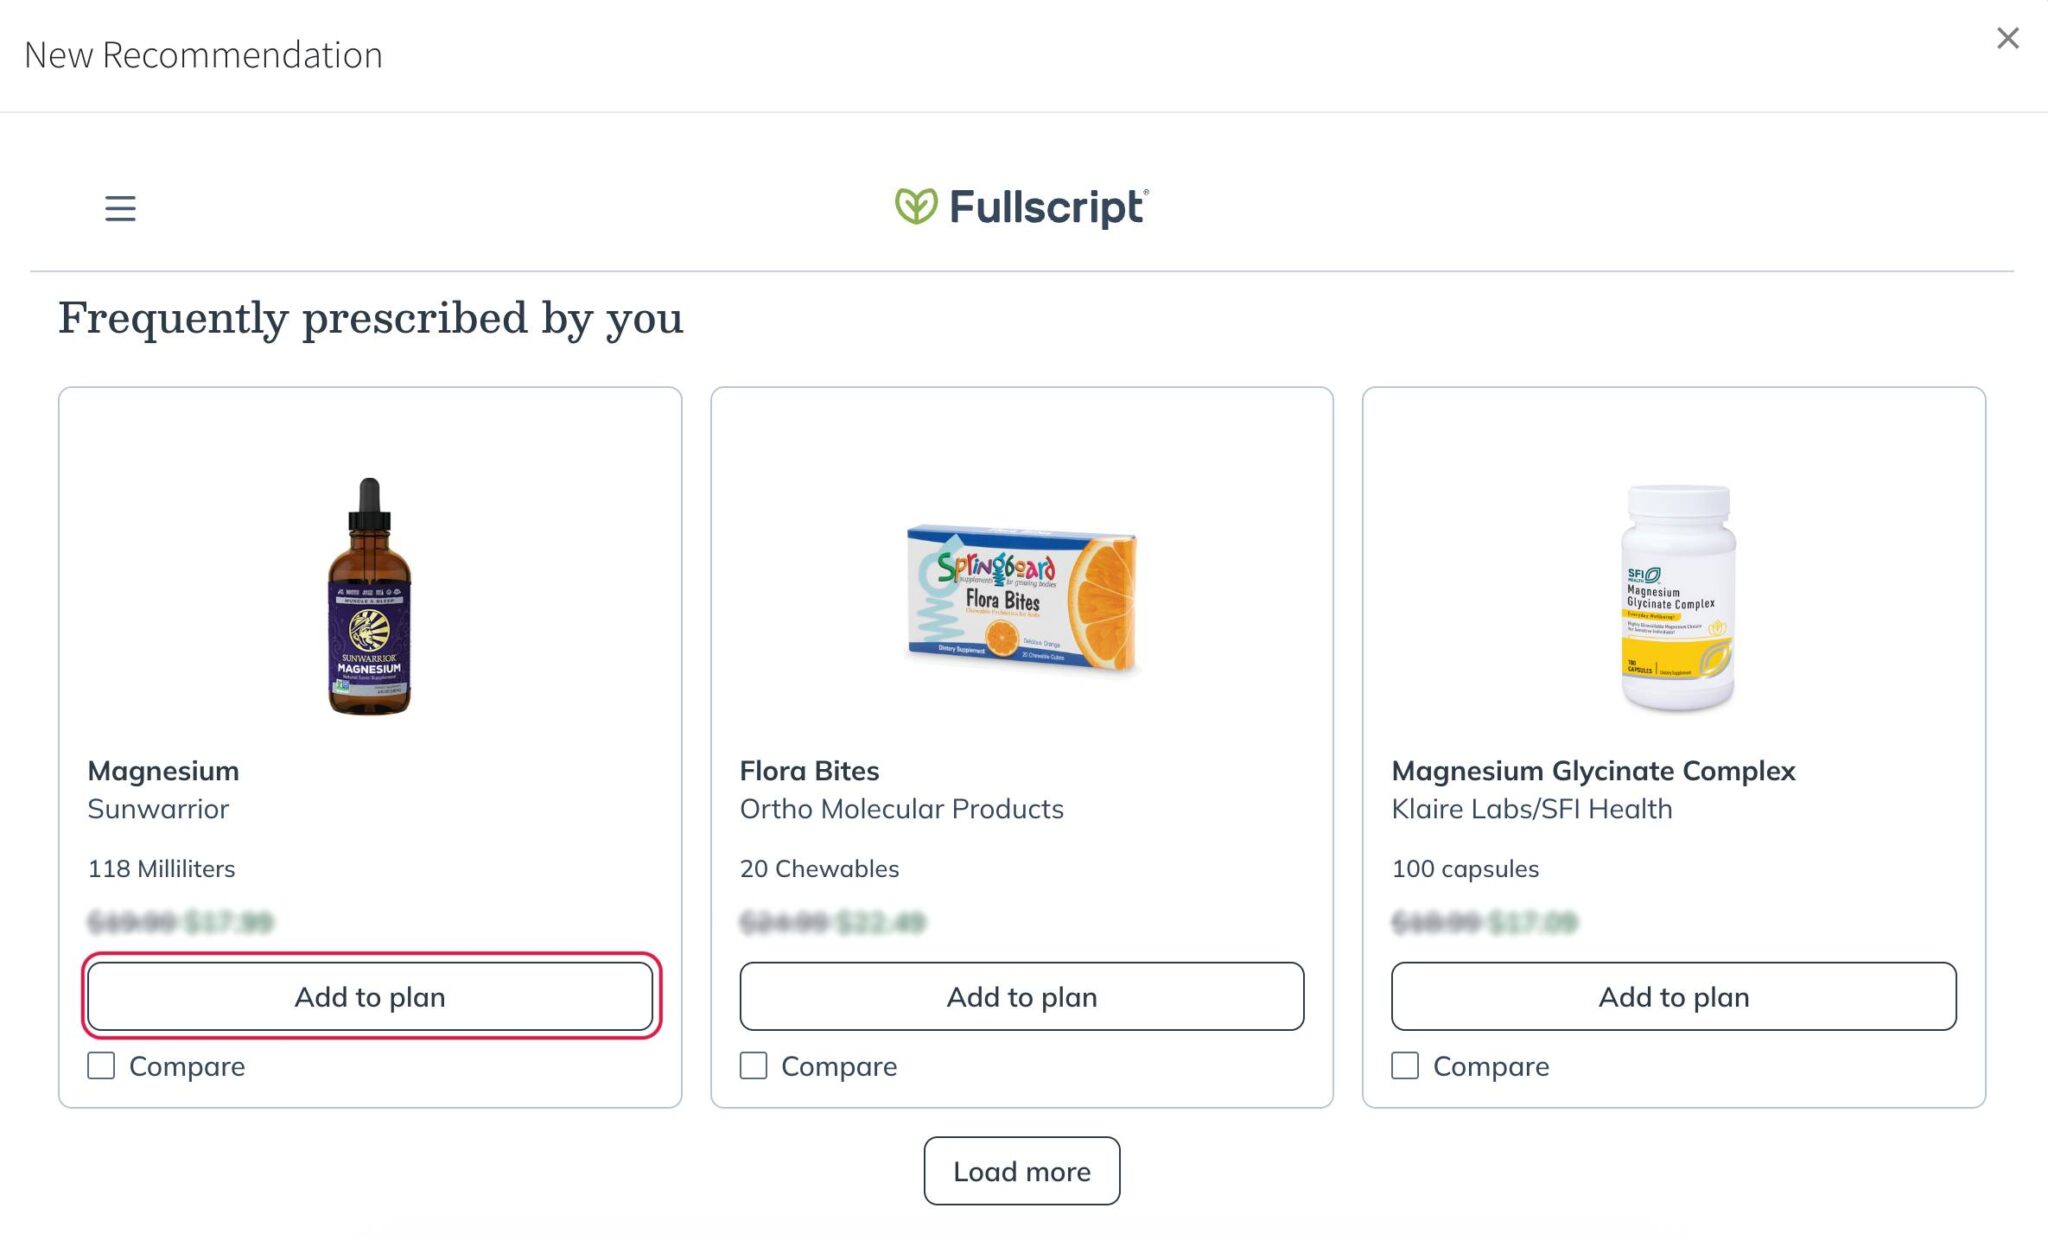Open the Magnesium product title link
Screen dimensions: 2048x1240
(x=163, y=771)
